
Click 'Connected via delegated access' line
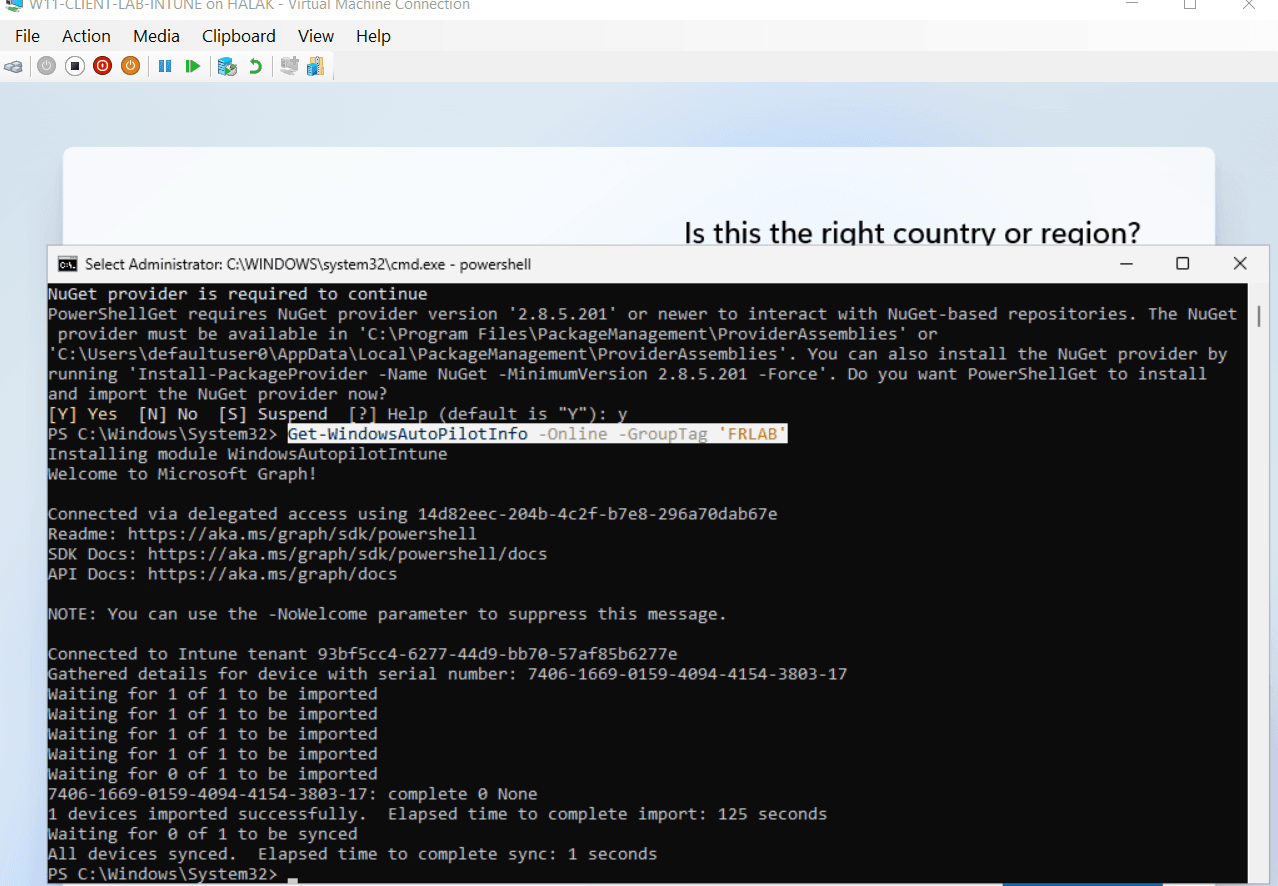click(412, 514)
